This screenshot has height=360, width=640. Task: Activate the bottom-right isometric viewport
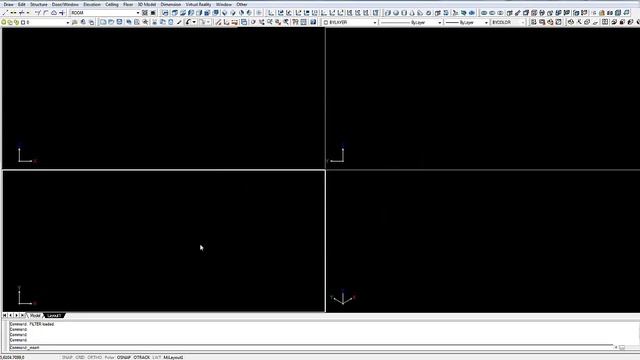click(483, 241)
